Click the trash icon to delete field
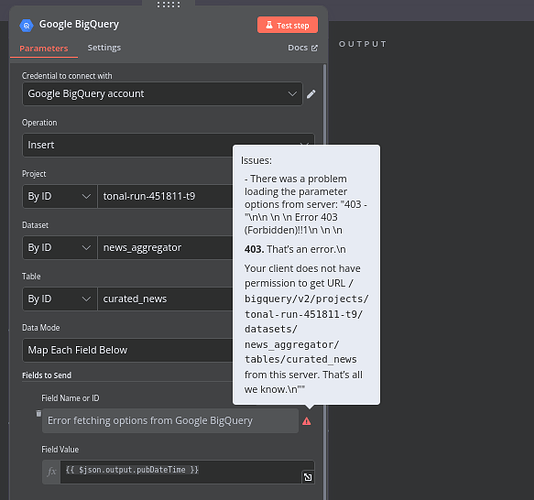Viewport: 534px width, 500px height. click(x=38, y=413)
